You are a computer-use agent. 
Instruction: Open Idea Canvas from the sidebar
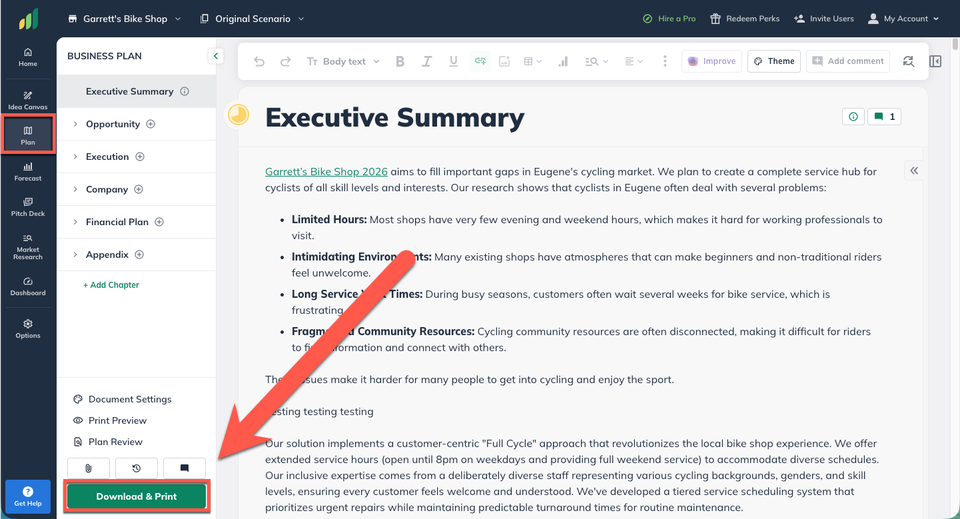(28, 100)
